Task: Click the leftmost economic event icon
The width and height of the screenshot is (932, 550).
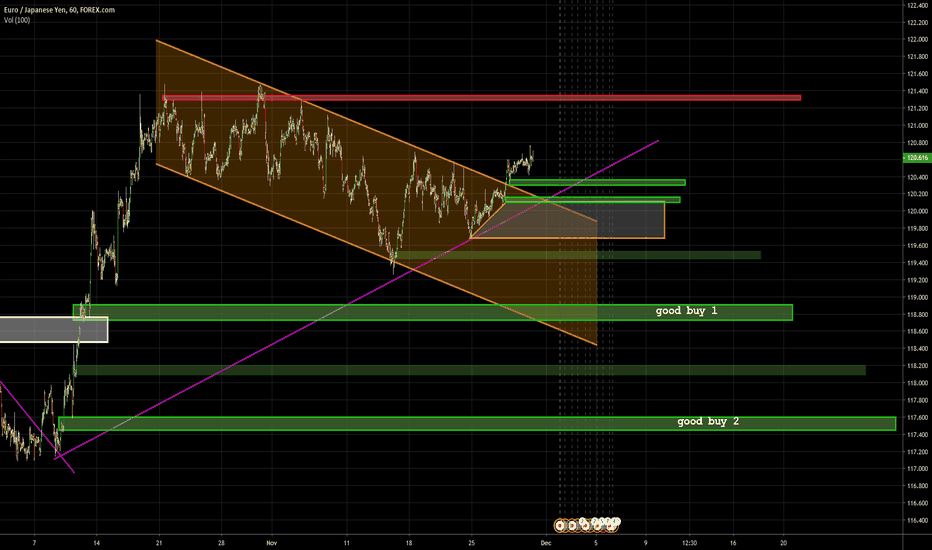Action: (x=561, y=523)
